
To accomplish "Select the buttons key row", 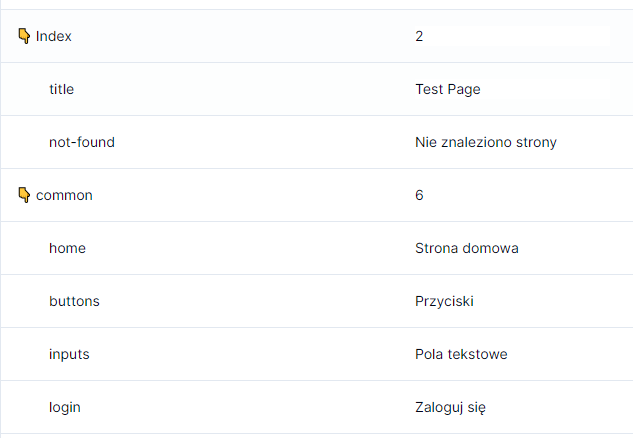I will (x=316, y=301).
